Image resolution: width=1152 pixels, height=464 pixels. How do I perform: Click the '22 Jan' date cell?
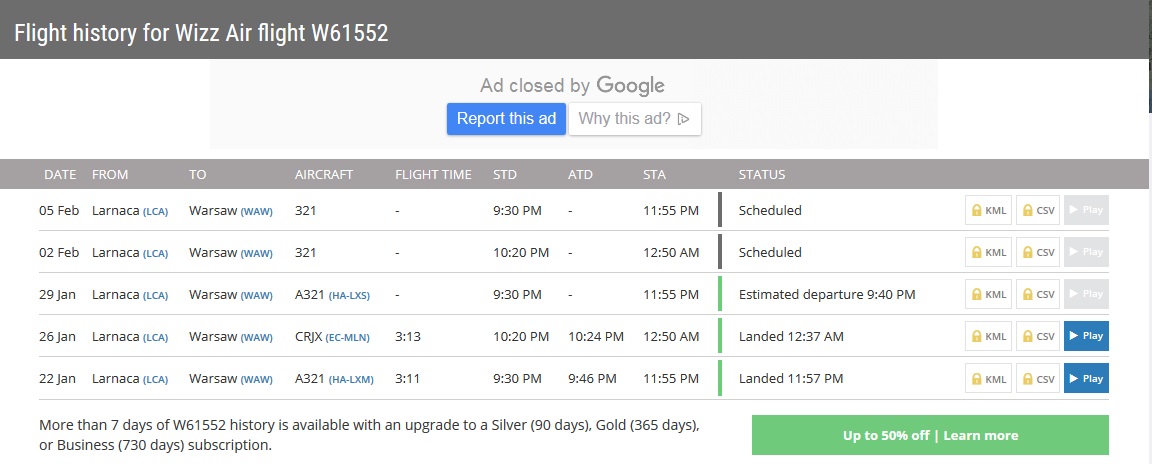pyautogui.click(x=57, y=379)
